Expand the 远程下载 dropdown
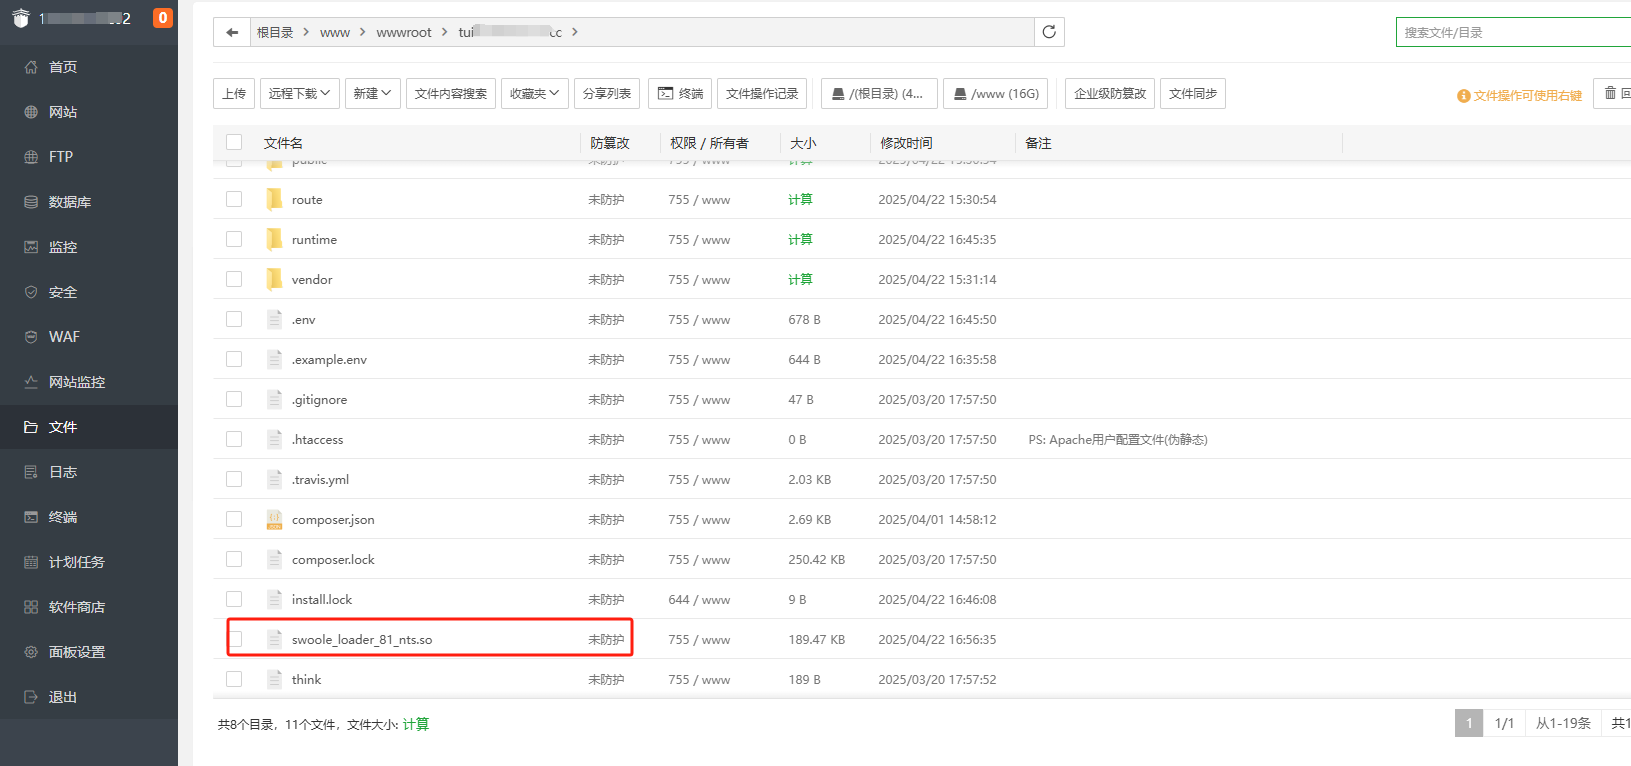1631x766 pixels. pos(299,93)
